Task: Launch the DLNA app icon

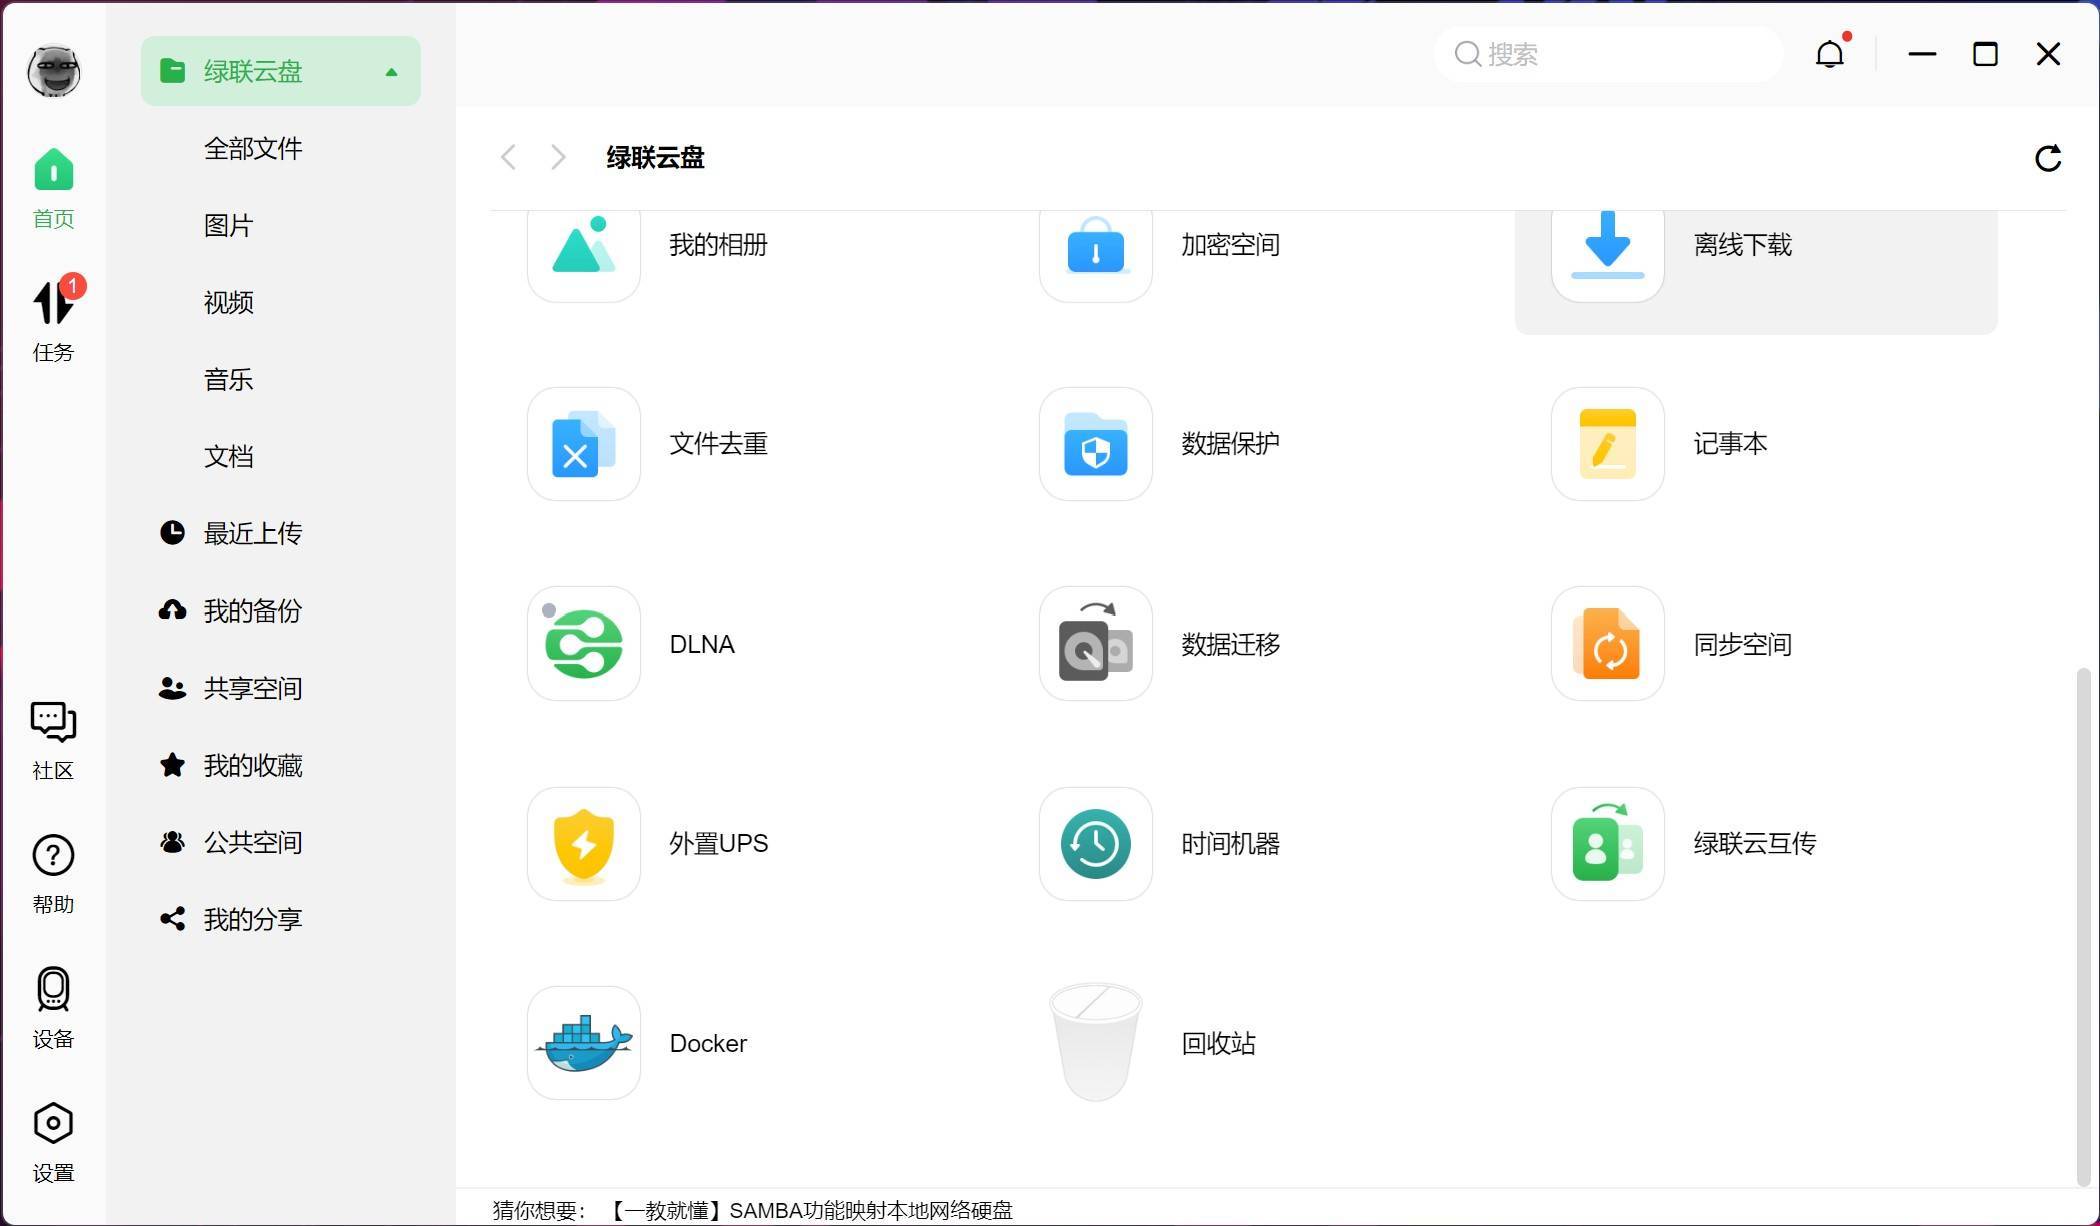Action: click(584, 644)
